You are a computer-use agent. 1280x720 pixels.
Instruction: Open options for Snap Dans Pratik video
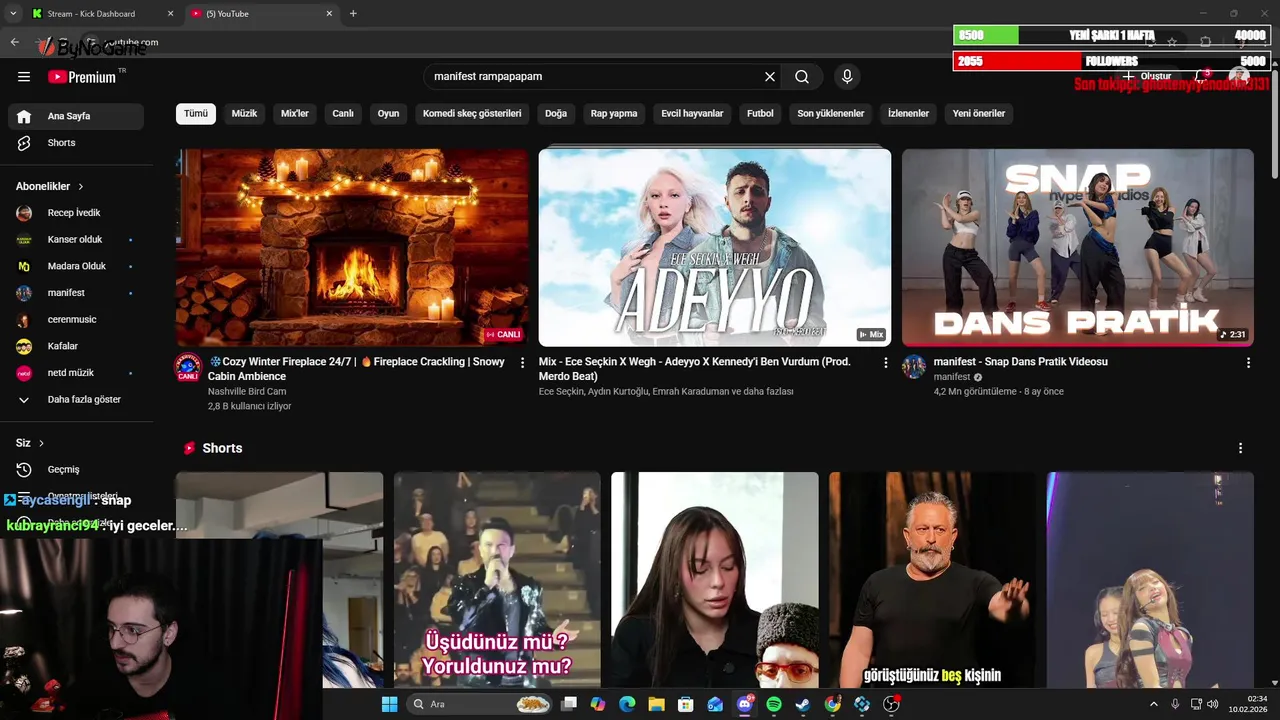click(1248, 363)
